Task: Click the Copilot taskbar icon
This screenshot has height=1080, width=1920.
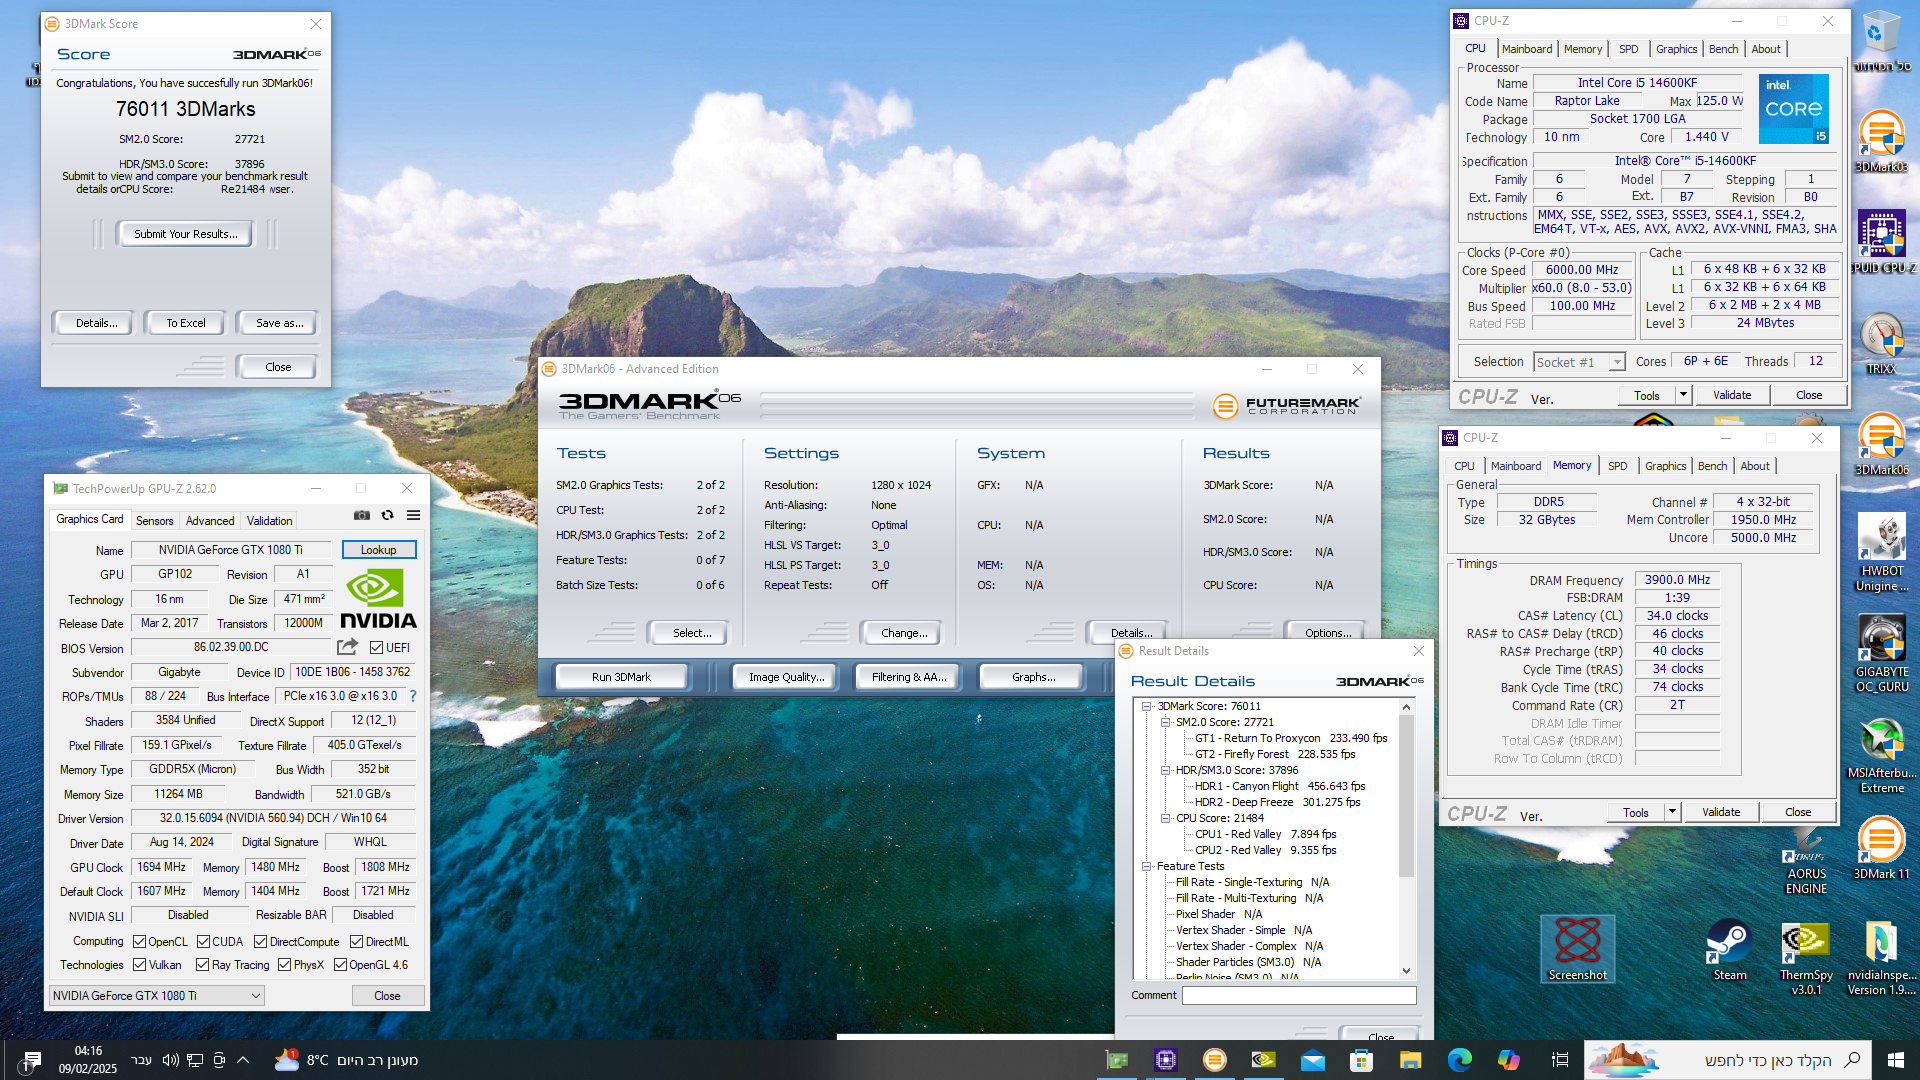Action: tap(1508, 1060)
